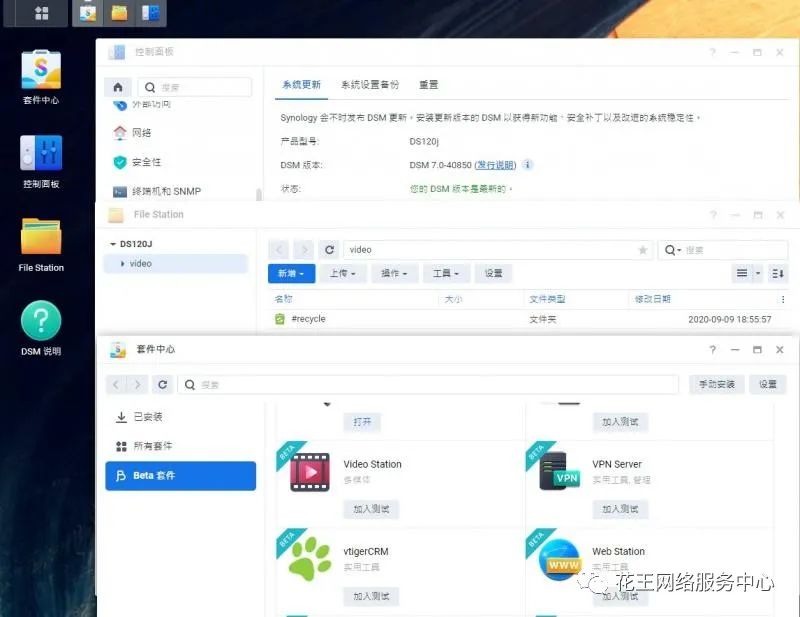
Task: Open Package Center 设置 button
Action: coord(767,384)
